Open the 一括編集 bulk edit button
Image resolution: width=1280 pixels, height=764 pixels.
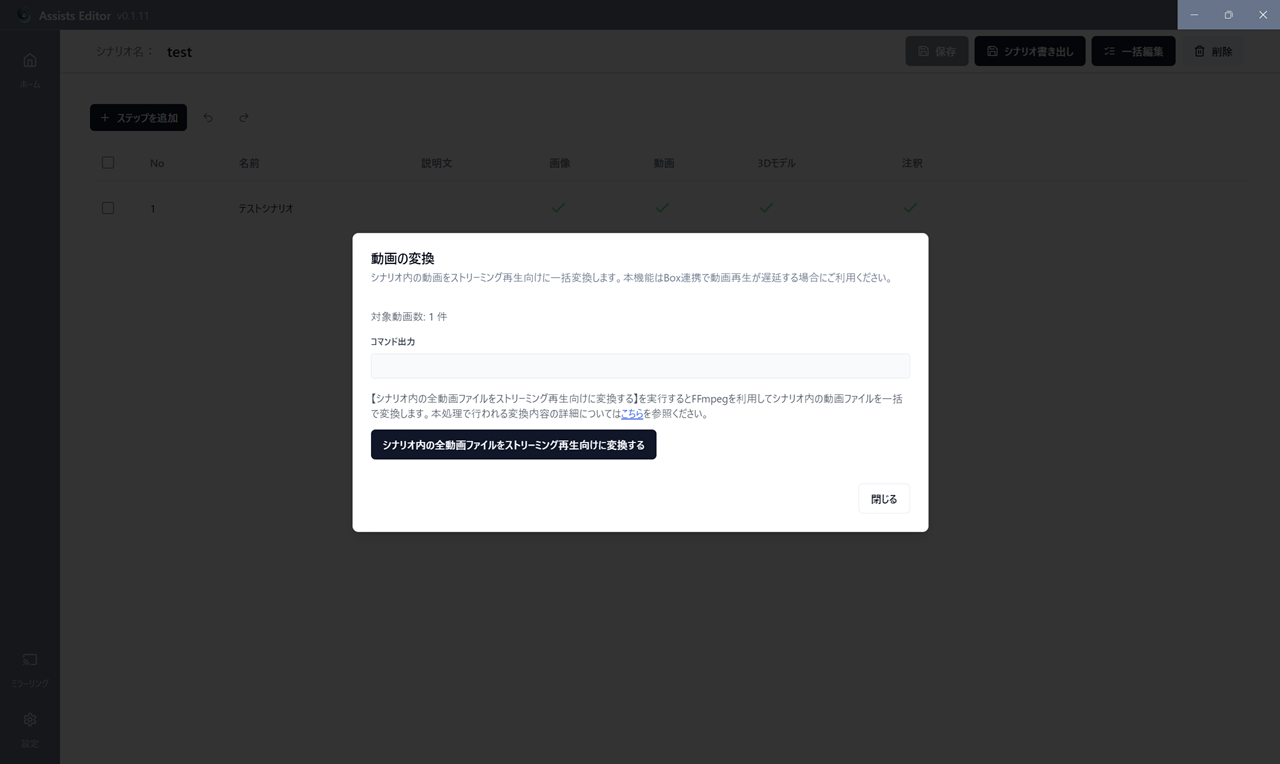[1133, 51]
